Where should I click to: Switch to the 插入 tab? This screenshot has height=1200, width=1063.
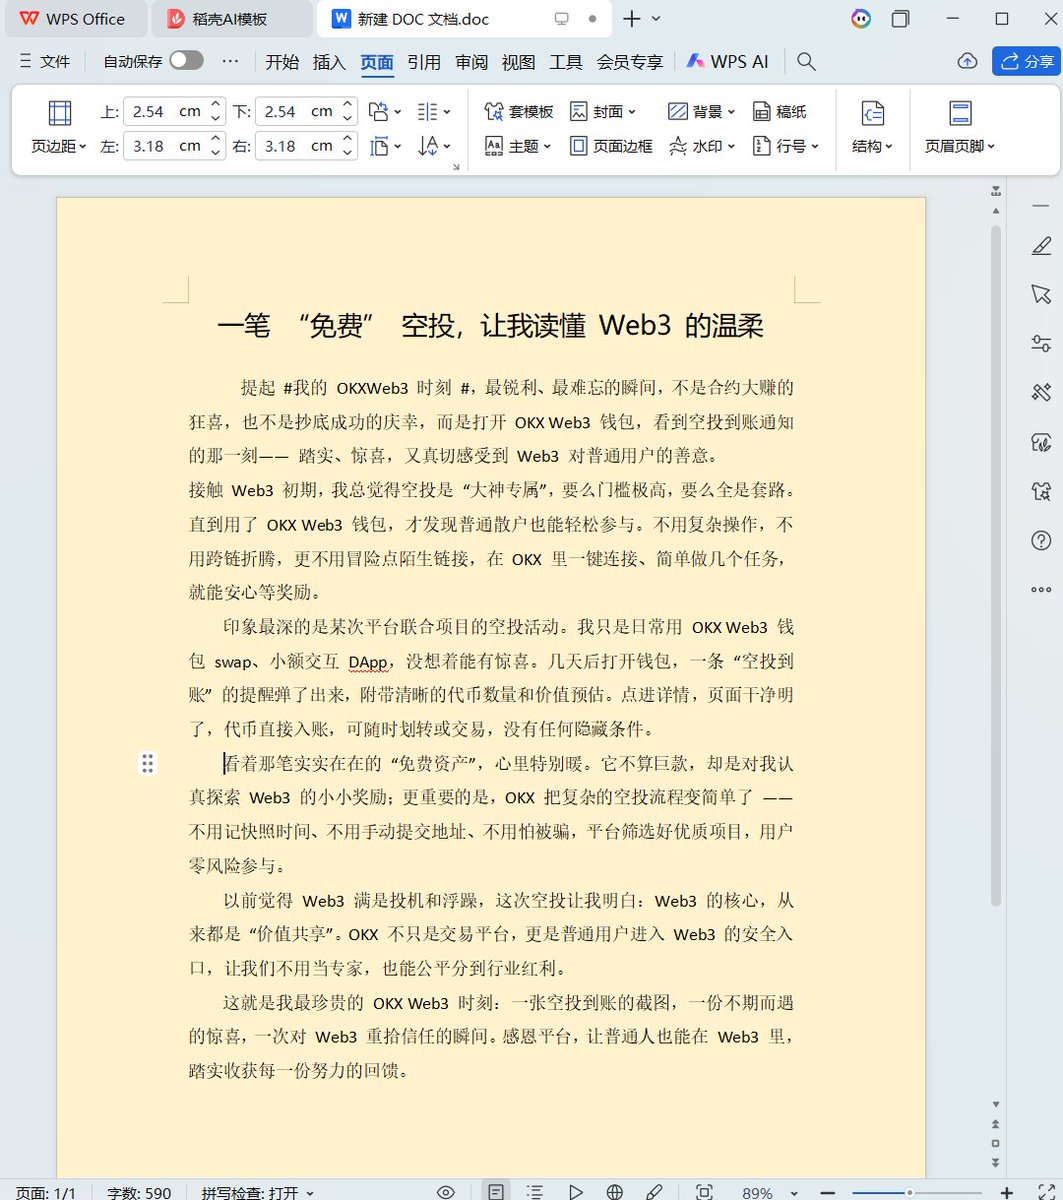coord(329,61)
